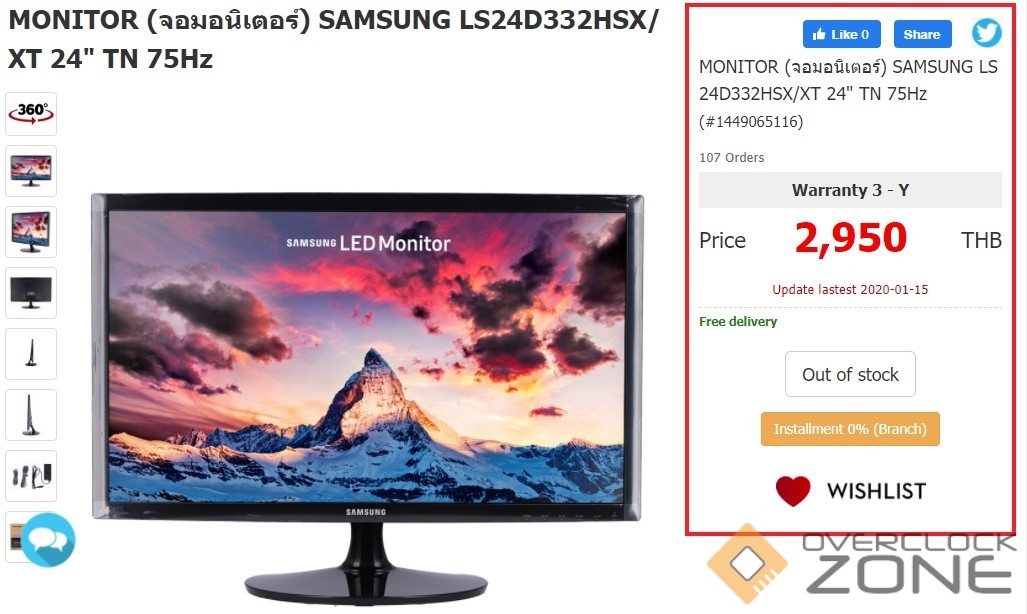Select the cables and accessories thumbnail
Viewport: 1027px width, 614px height.
(x=31, y=476)
